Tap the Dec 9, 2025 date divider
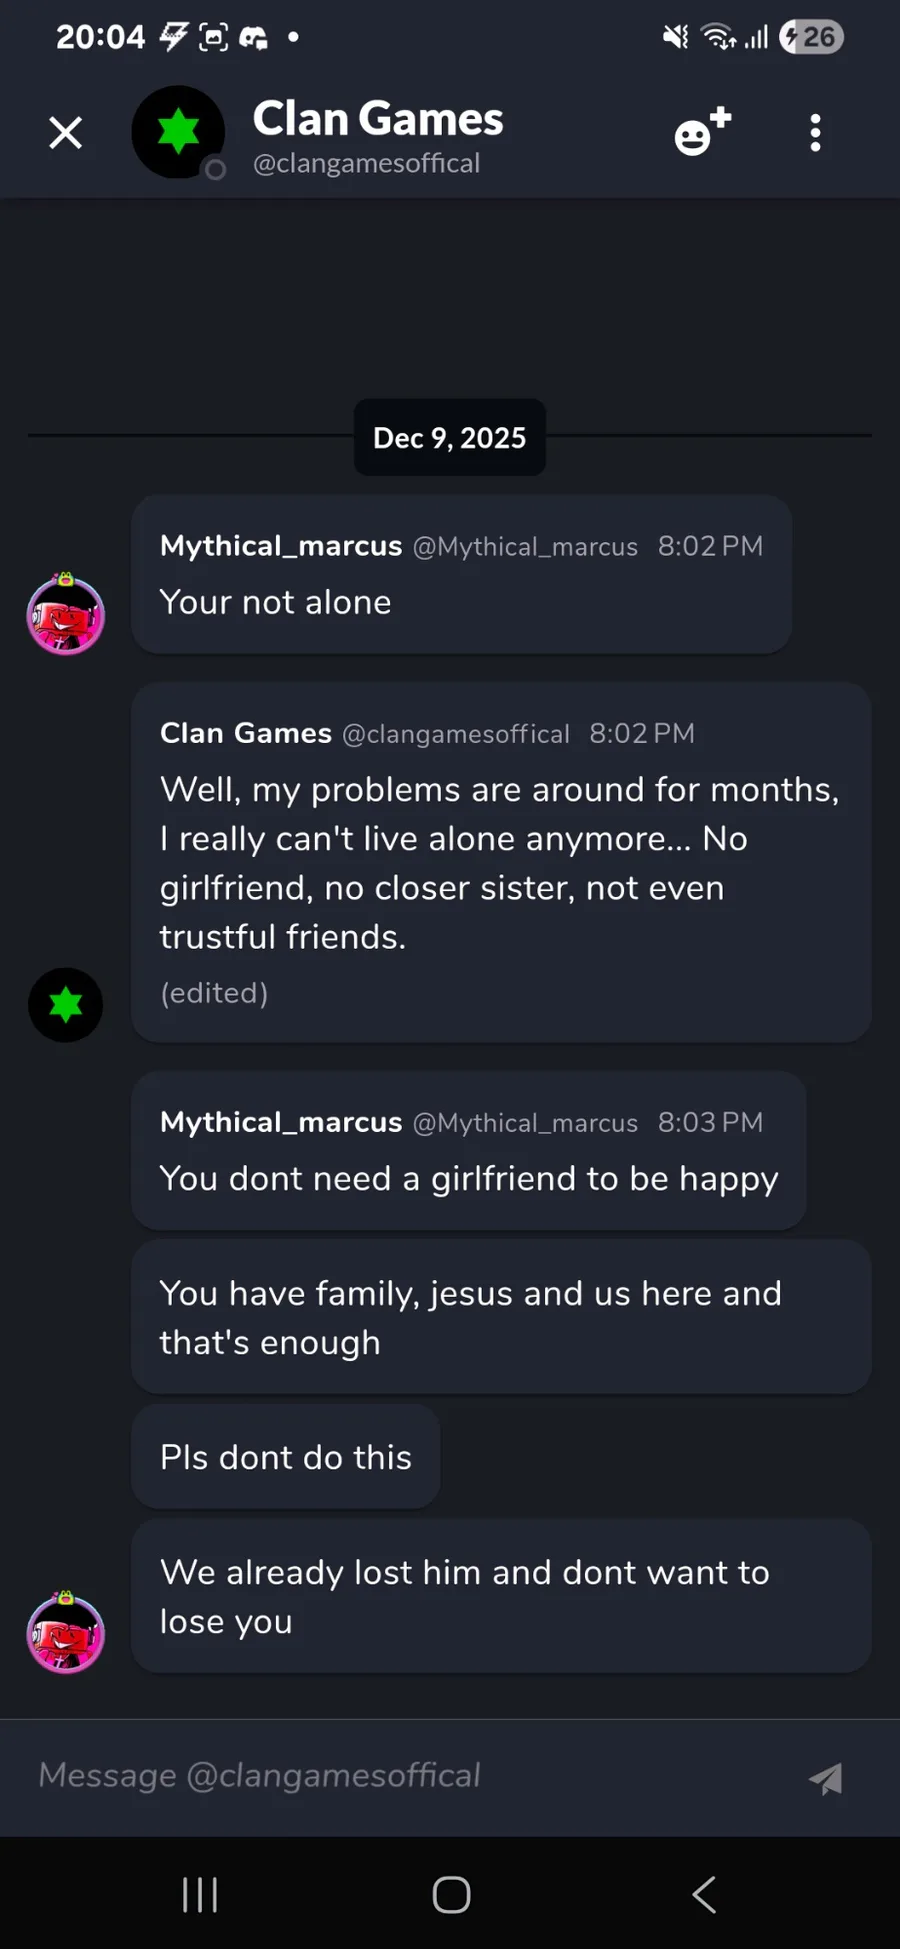This screenshot has height=1949, width=900. pos(450,438)
